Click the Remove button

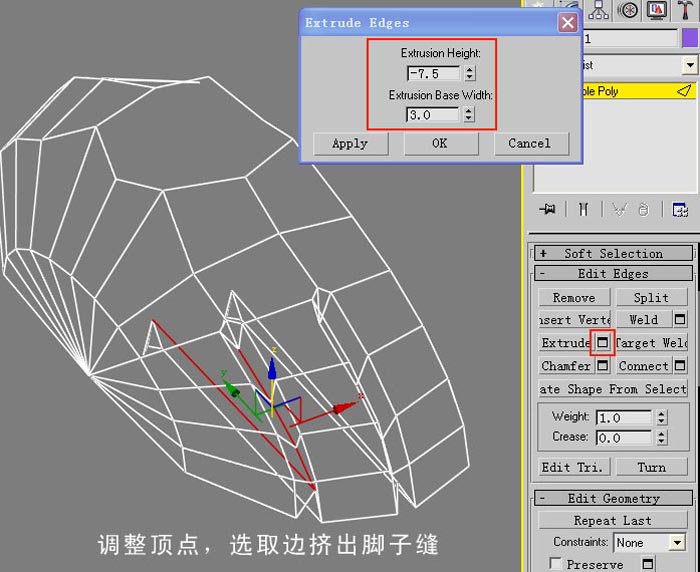(x=574, y=297)
